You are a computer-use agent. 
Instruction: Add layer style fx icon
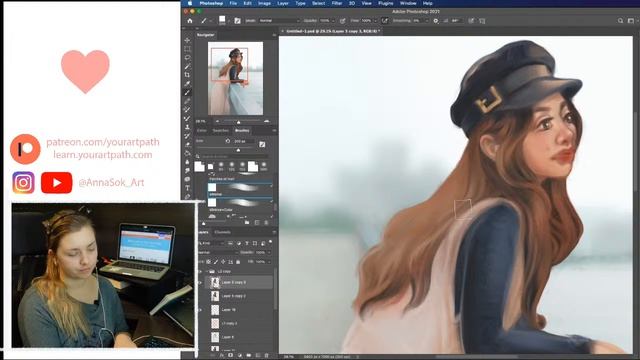pos(222,356)
